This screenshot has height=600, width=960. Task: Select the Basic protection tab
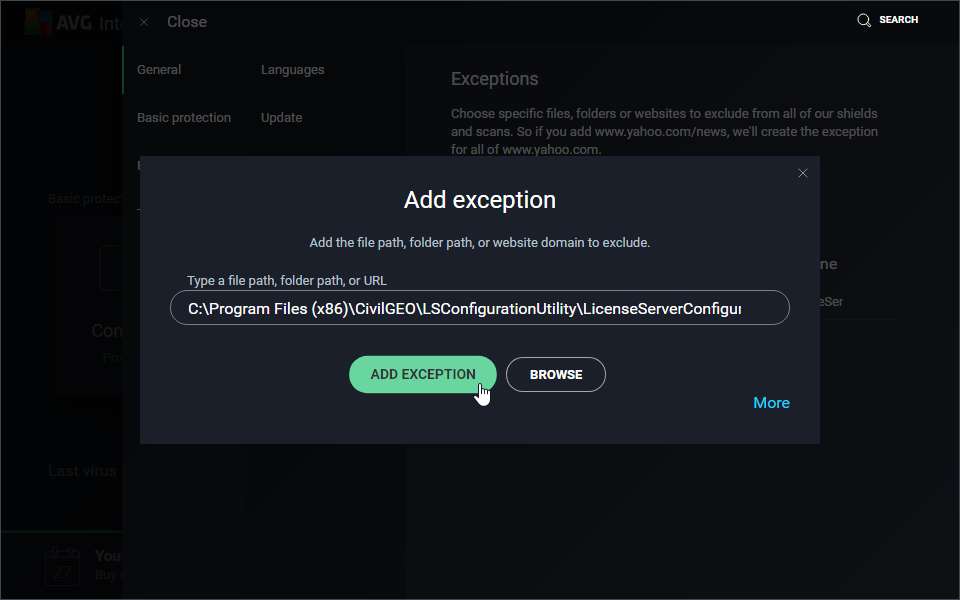coord(184,118)
